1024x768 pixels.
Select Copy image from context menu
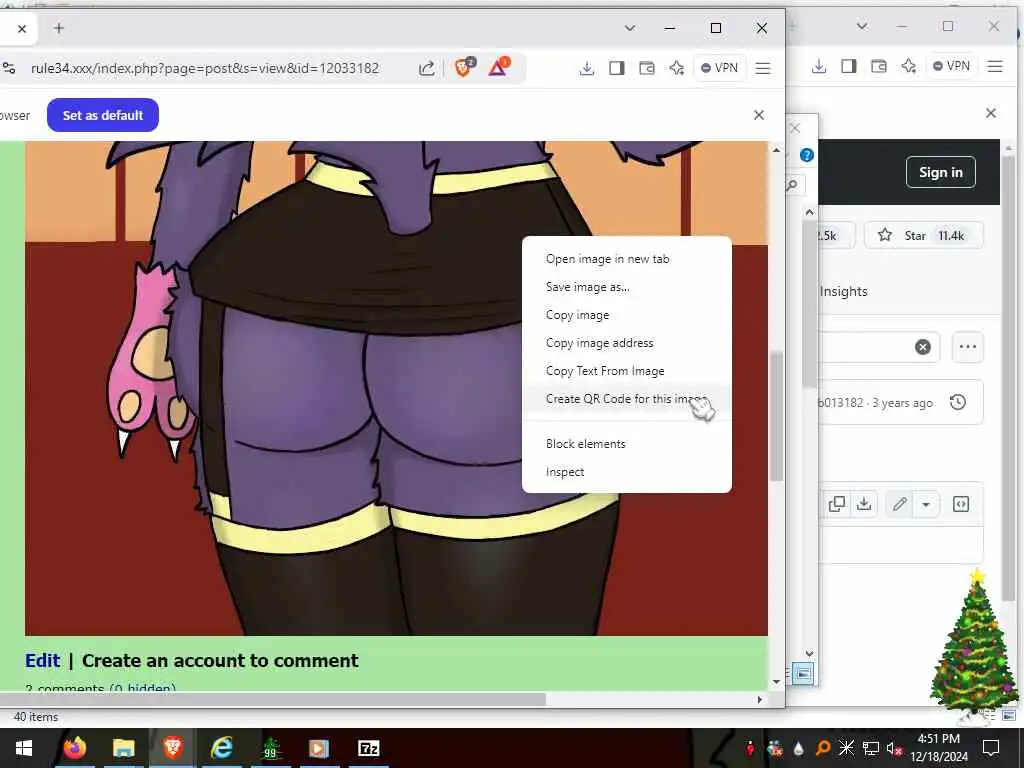(577, 315)
